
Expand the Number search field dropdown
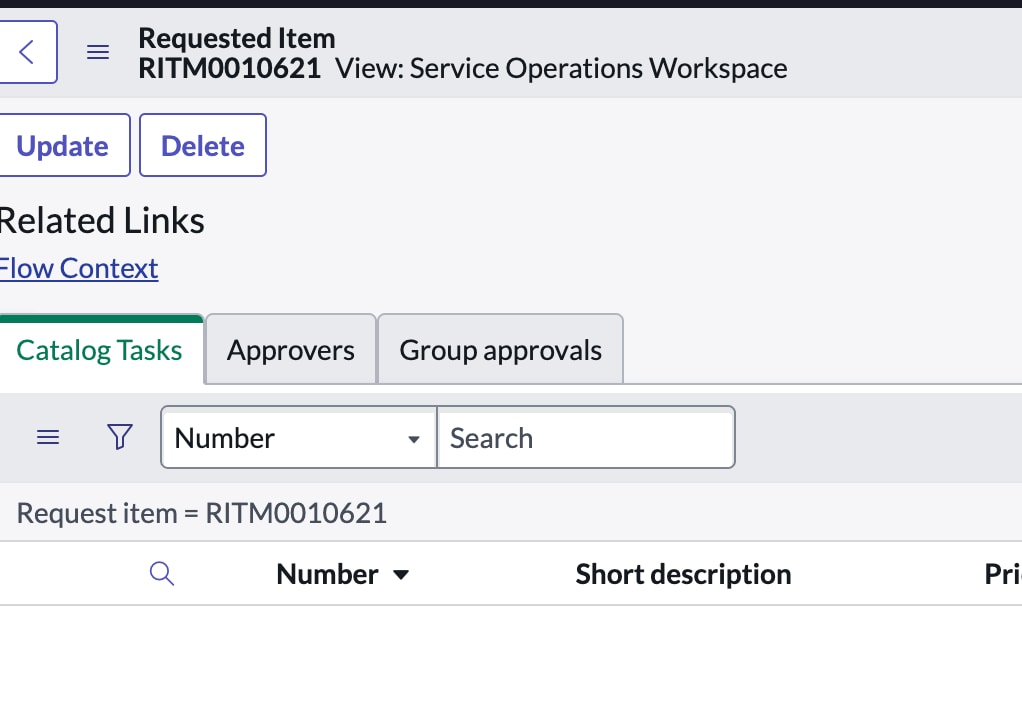(298, 437)
